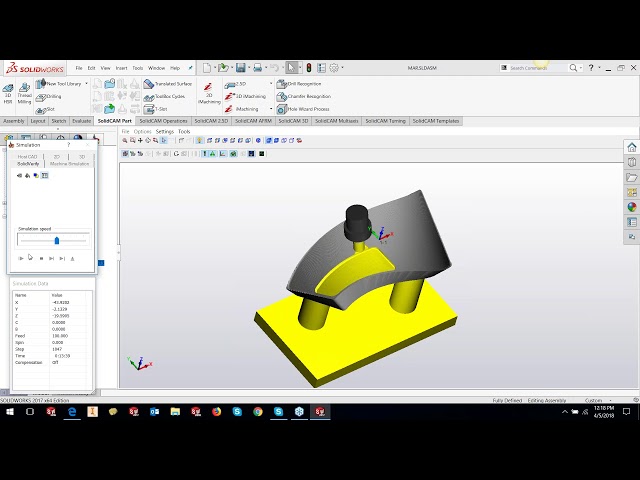Switch to the SolidCAM Operations tab
The image size is (640, 480).
163,121
